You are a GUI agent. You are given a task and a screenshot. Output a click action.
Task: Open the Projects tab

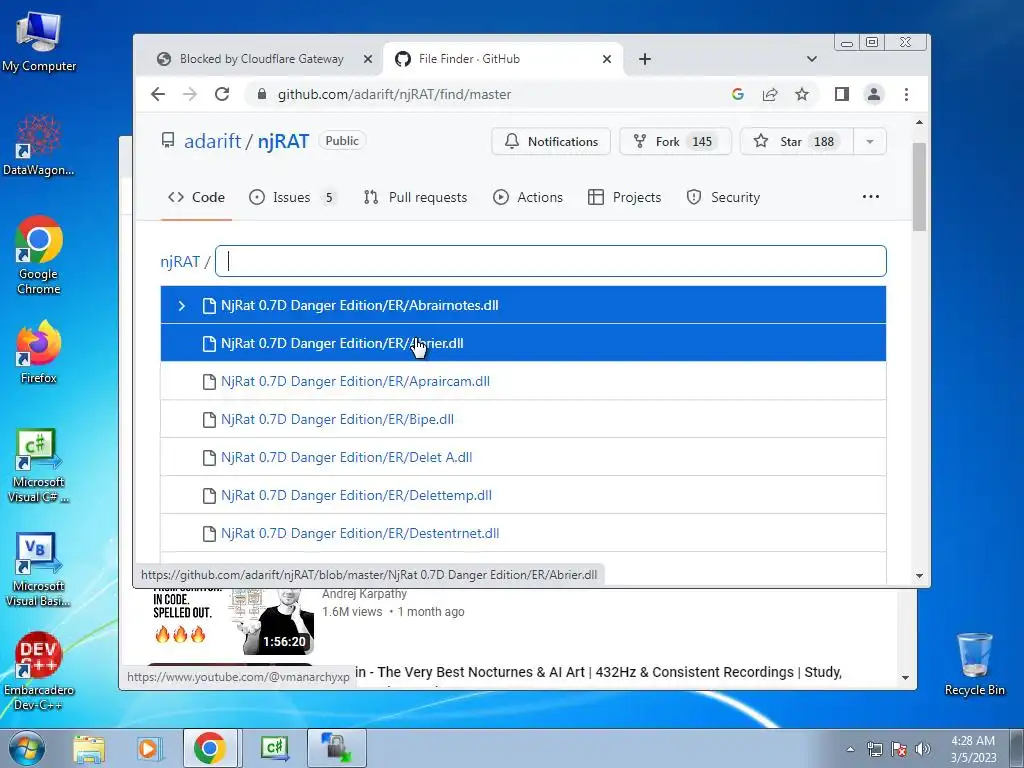point(624,197)
